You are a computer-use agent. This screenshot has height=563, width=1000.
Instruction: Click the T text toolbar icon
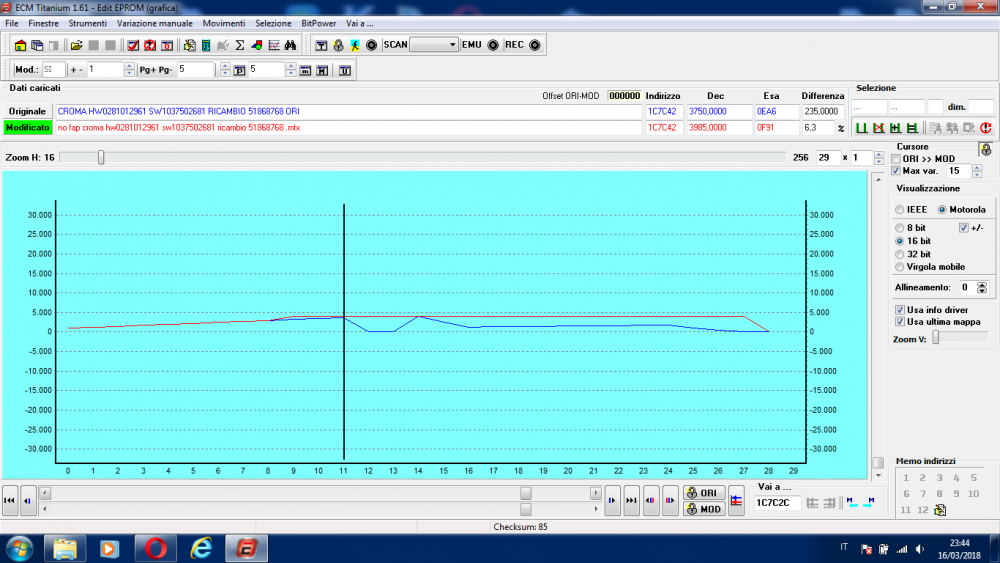(321, 45)
